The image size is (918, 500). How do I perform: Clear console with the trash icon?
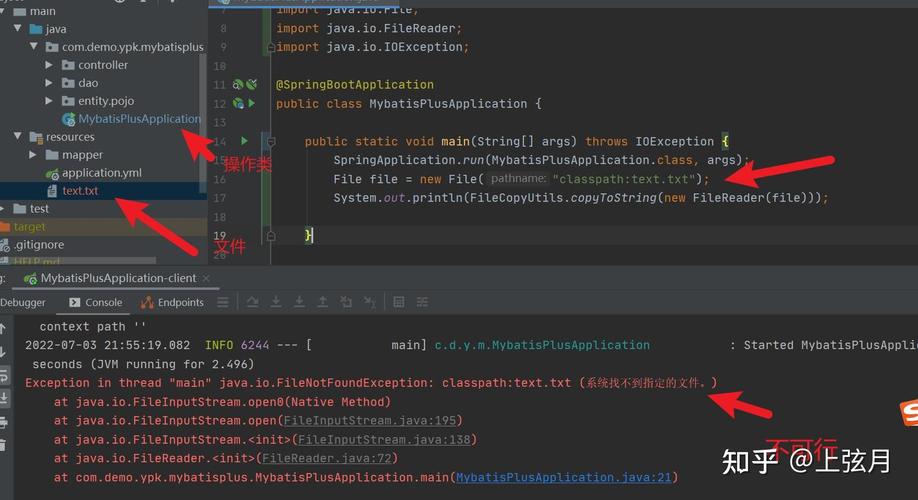point(4,443)
